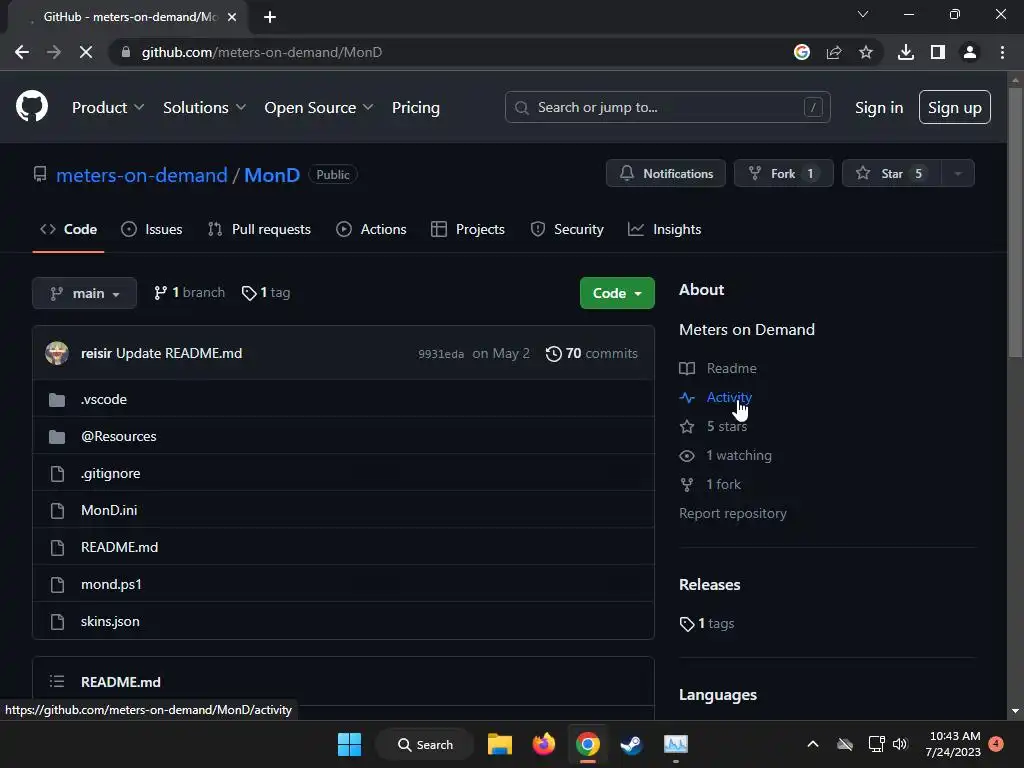Click the system monitor taskbar icon
The width and height of the screenshot is (1024, 768).
pos(676,744)
